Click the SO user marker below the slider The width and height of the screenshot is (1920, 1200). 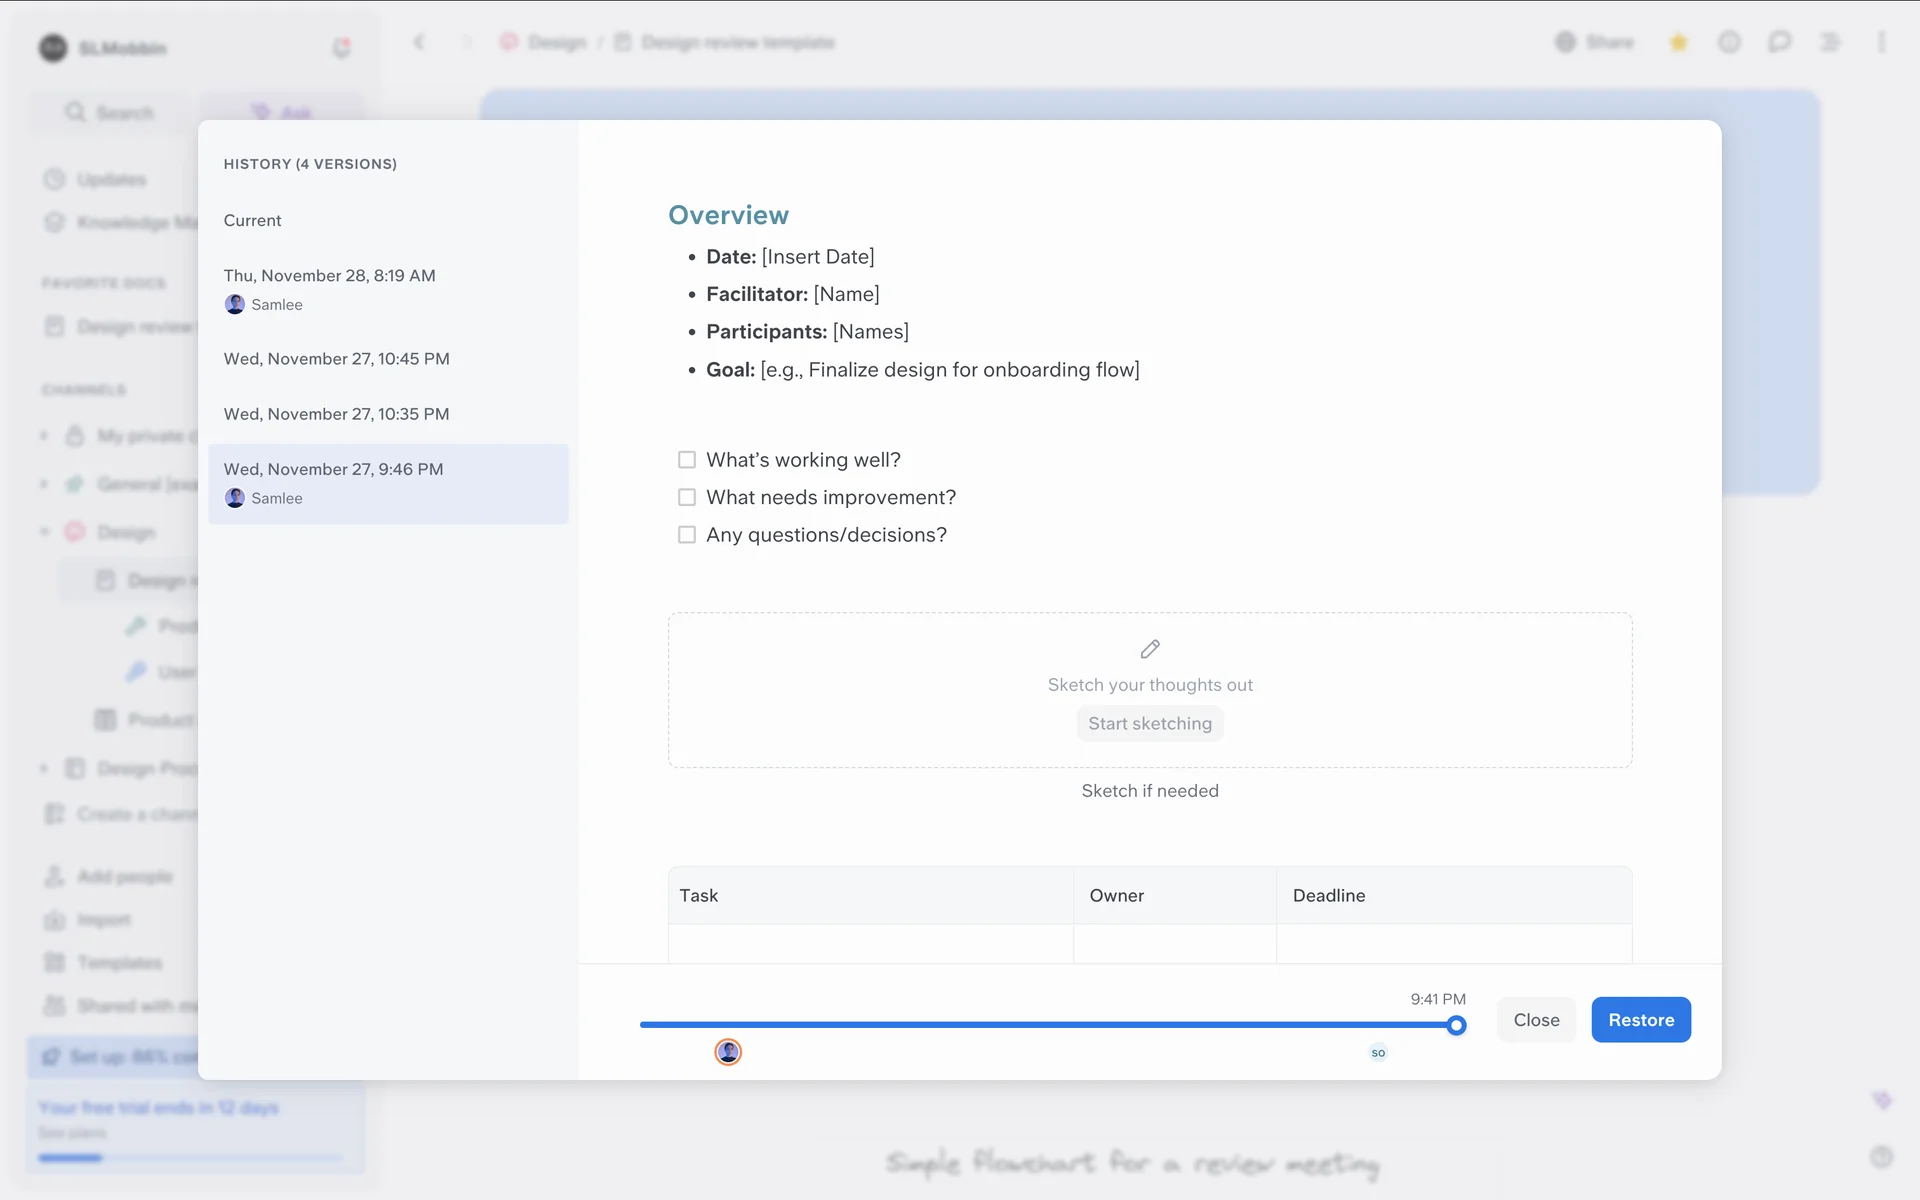(x=1378, y=1052)
